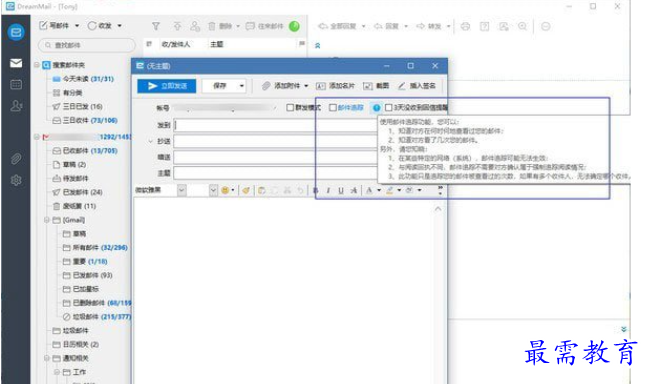Click the pin-to-top arrow icon in main toolbar

177,26
